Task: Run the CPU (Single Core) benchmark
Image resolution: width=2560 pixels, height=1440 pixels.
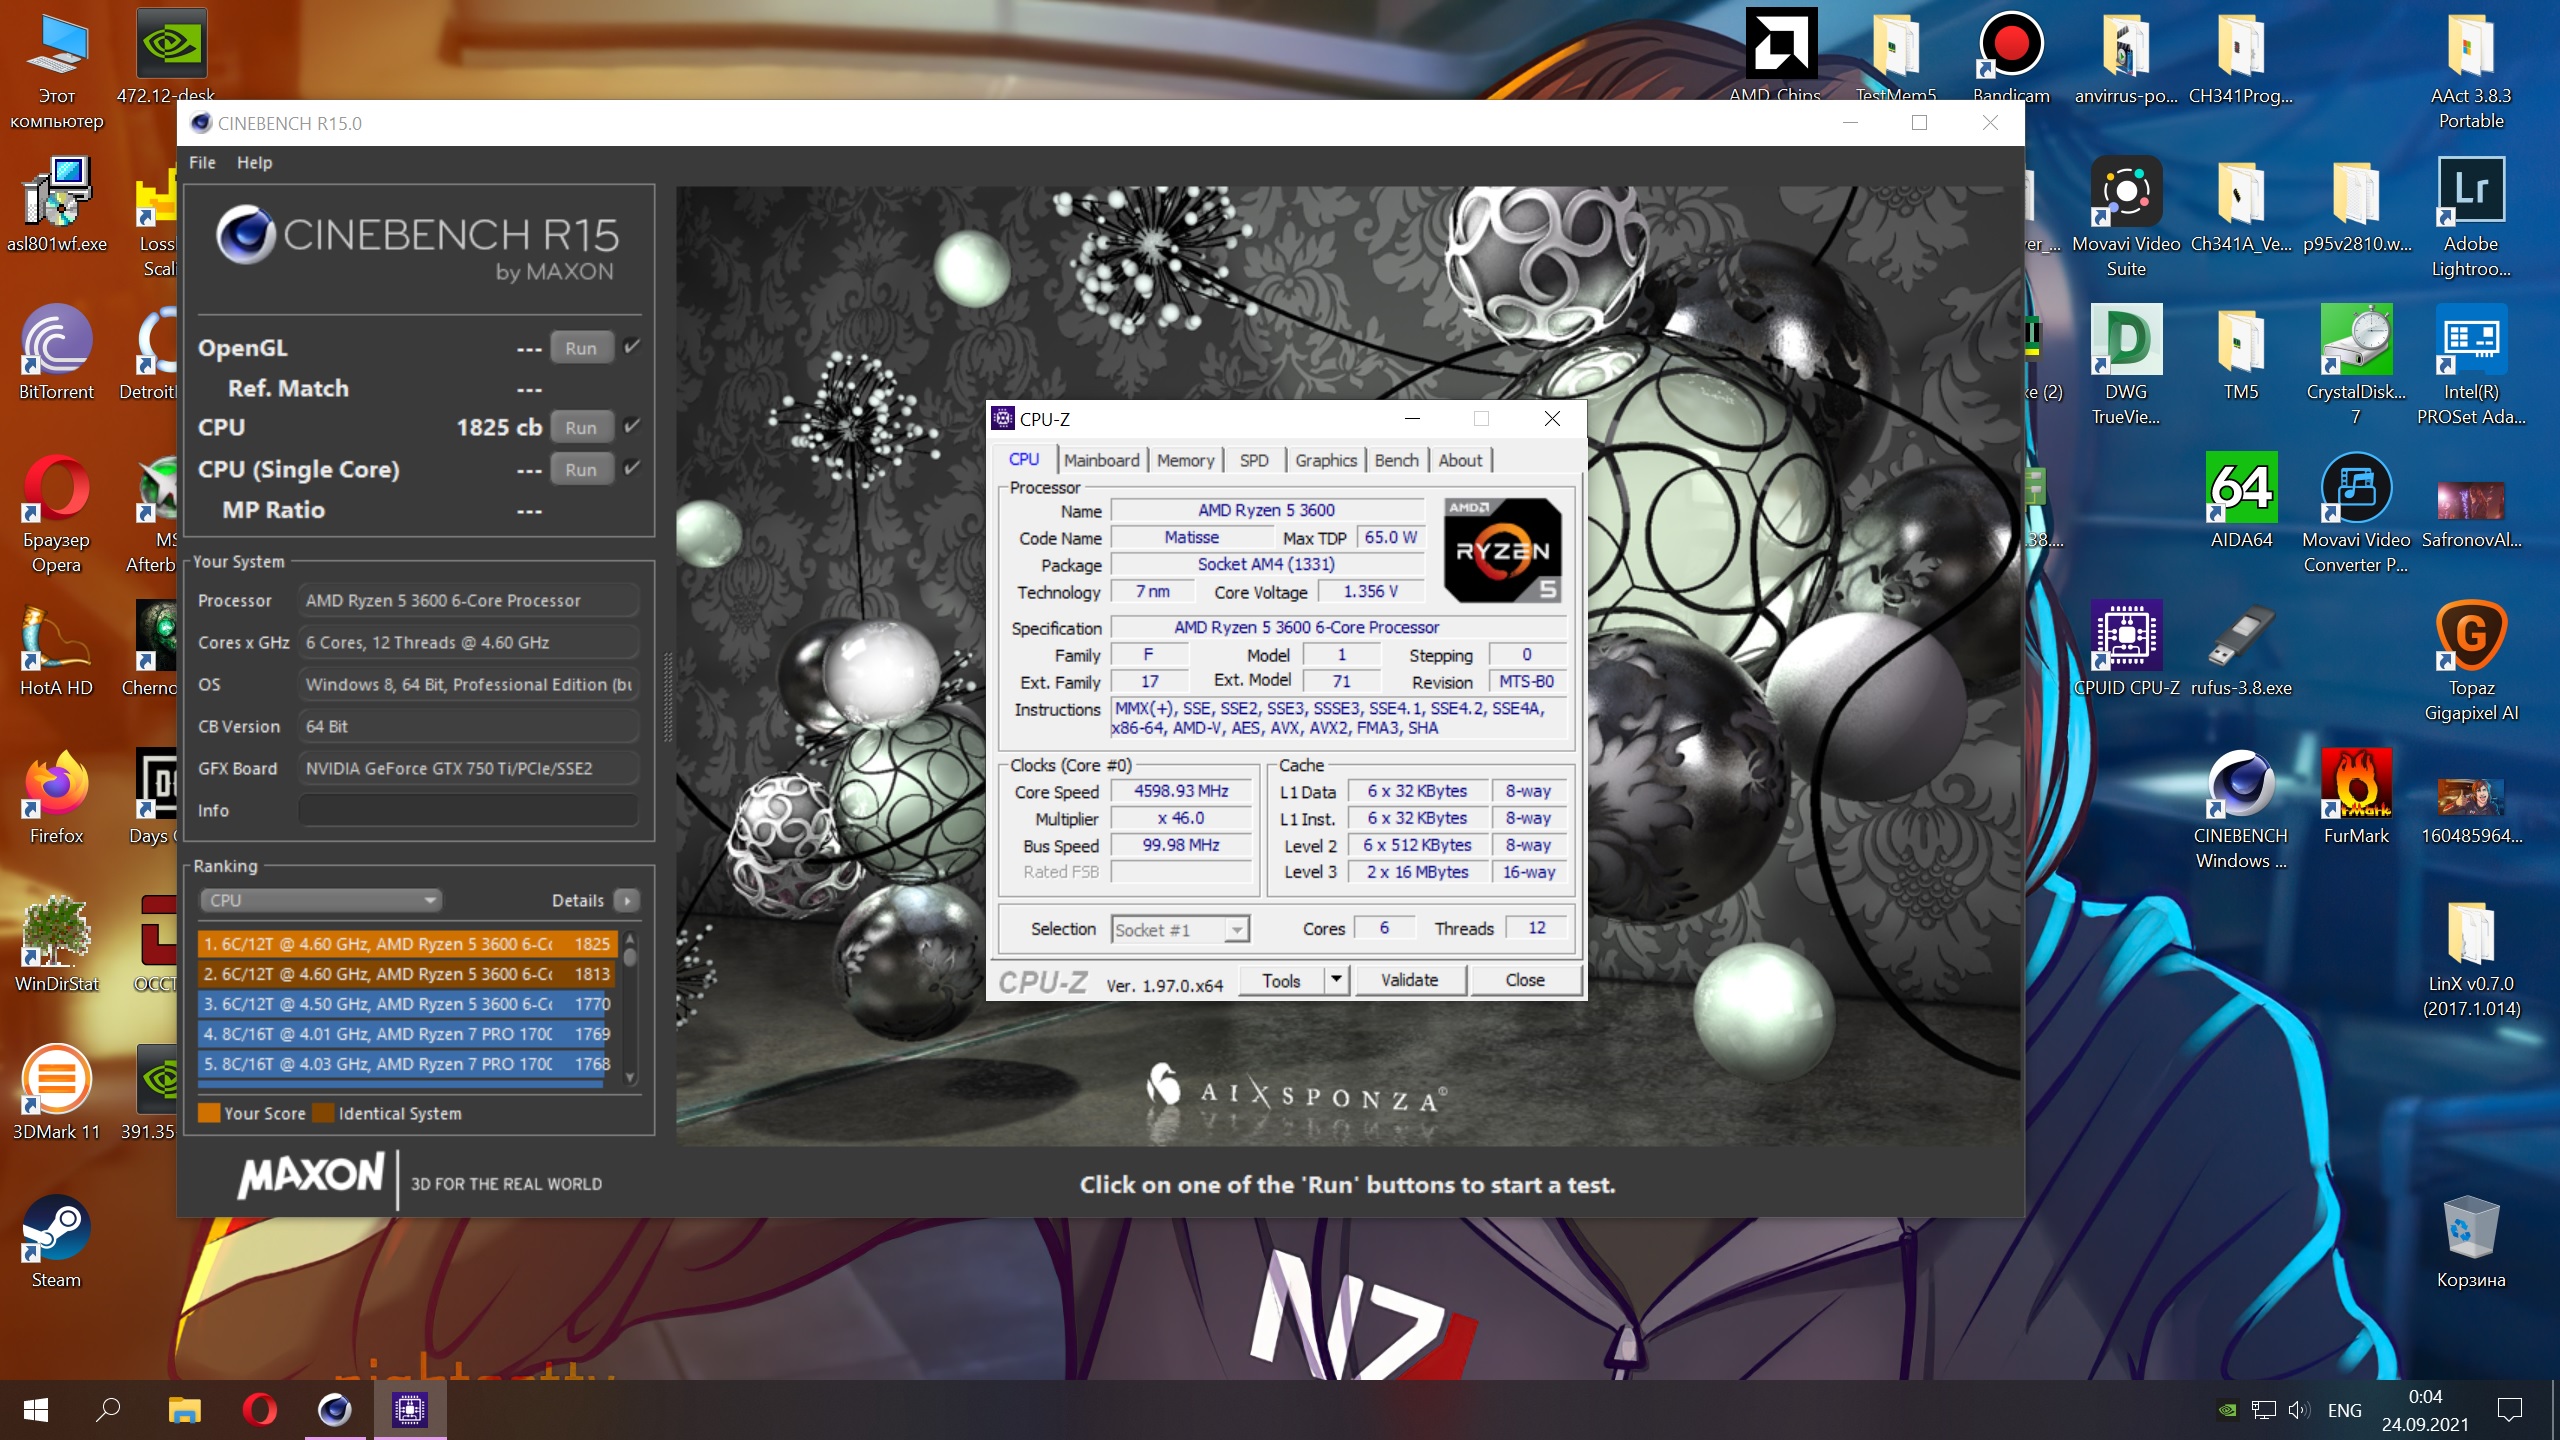Action: 581,469
